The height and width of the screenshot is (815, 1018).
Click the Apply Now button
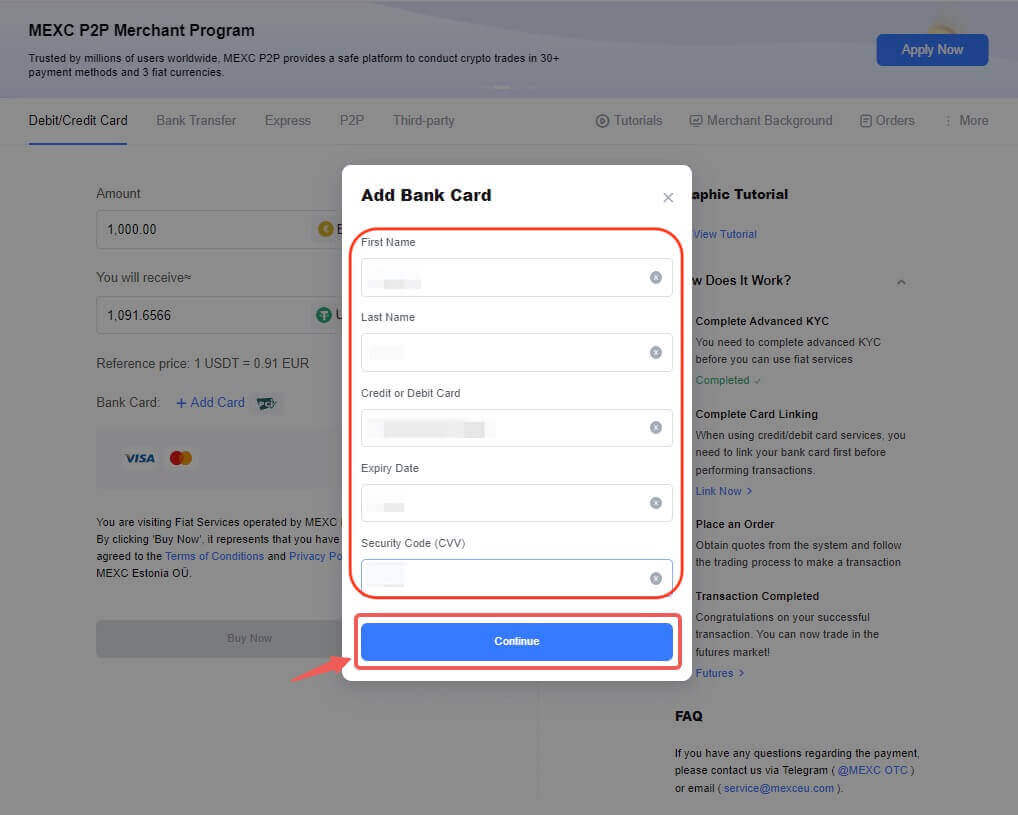click(932, 49)
